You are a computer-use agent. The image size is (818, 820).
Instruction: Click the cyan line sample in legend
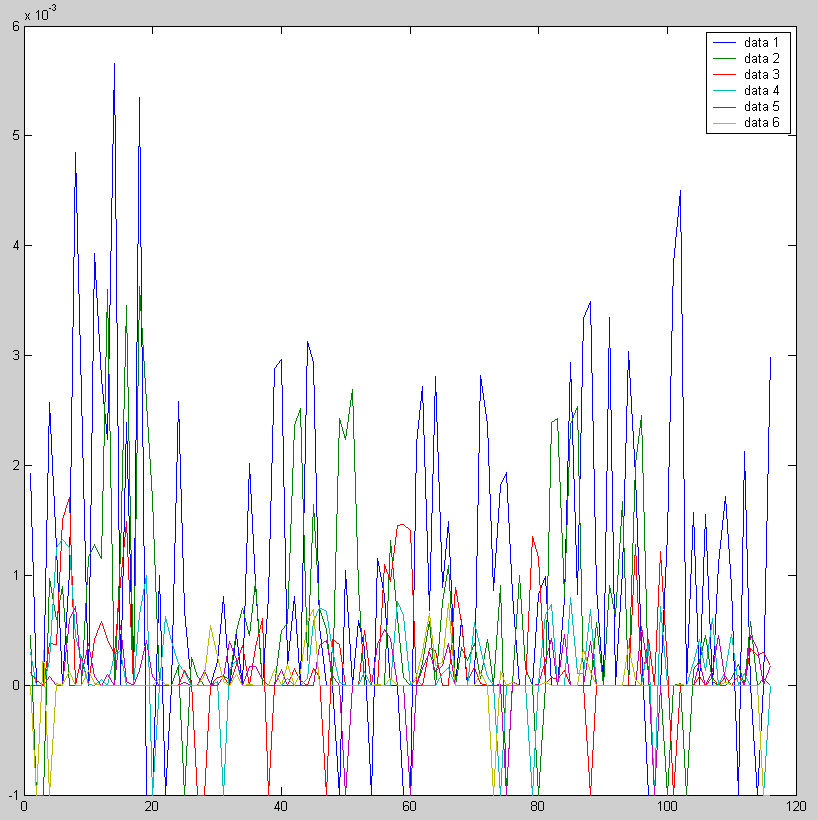723,90
